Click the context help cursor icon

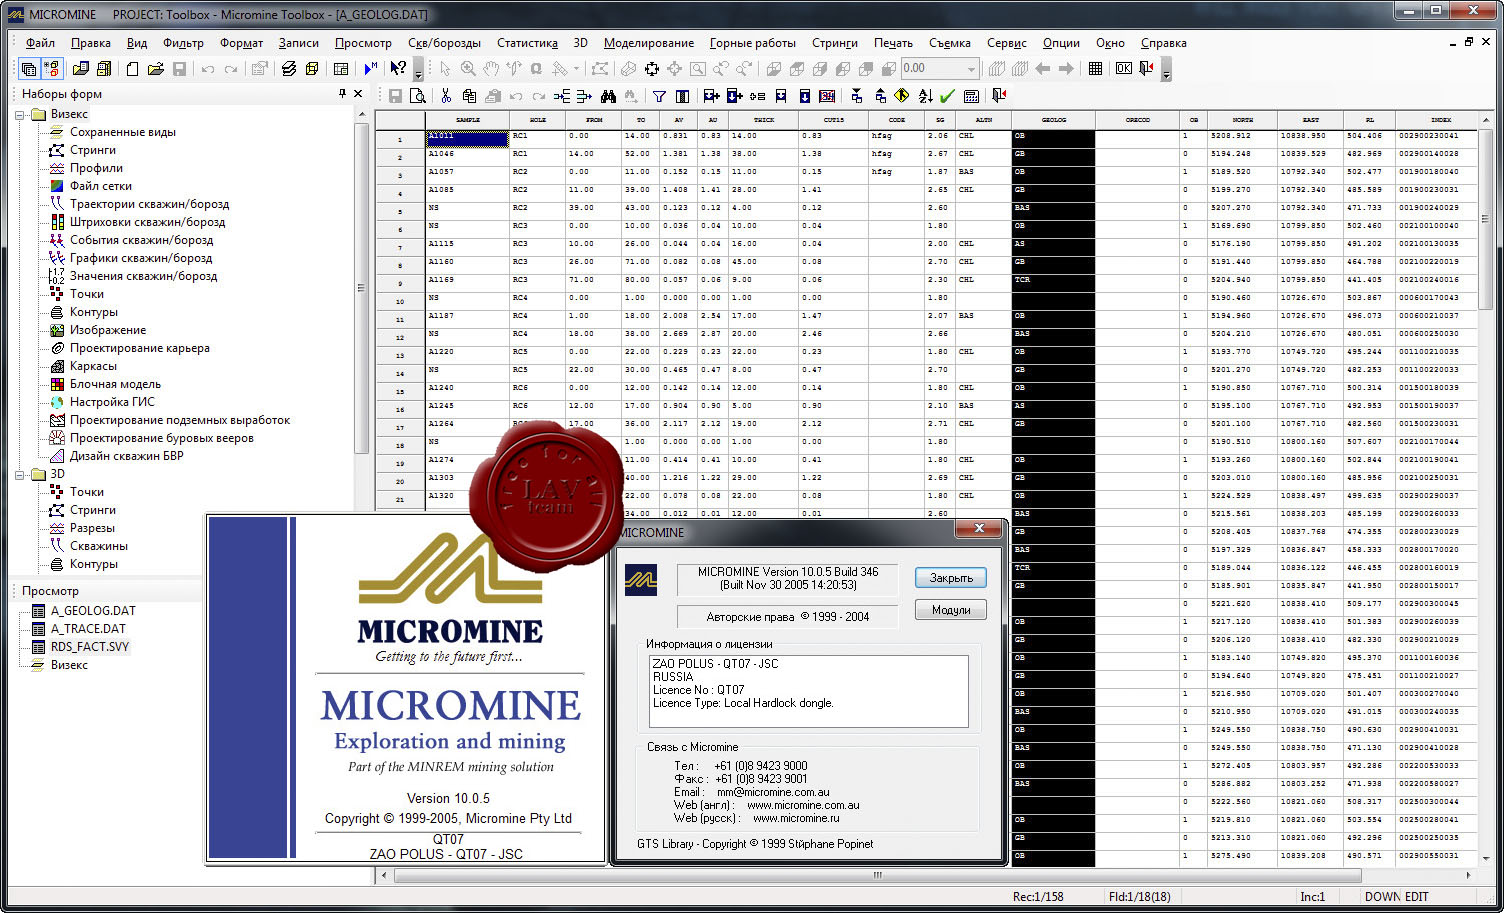pos(398,69)
